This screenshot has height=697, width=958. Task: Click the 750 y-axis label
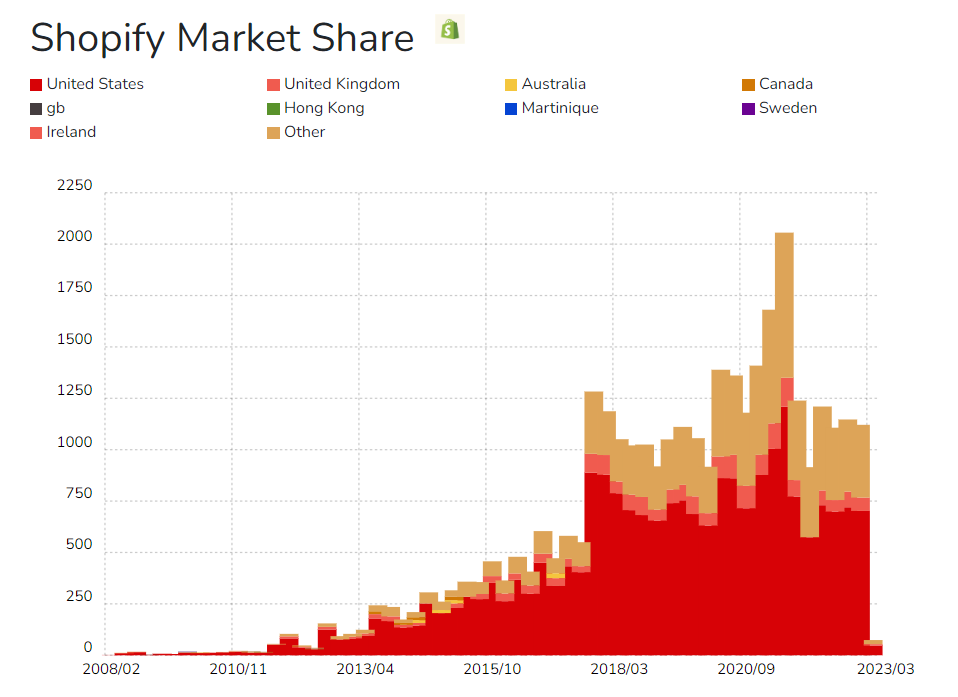click(x=79, y=493)
